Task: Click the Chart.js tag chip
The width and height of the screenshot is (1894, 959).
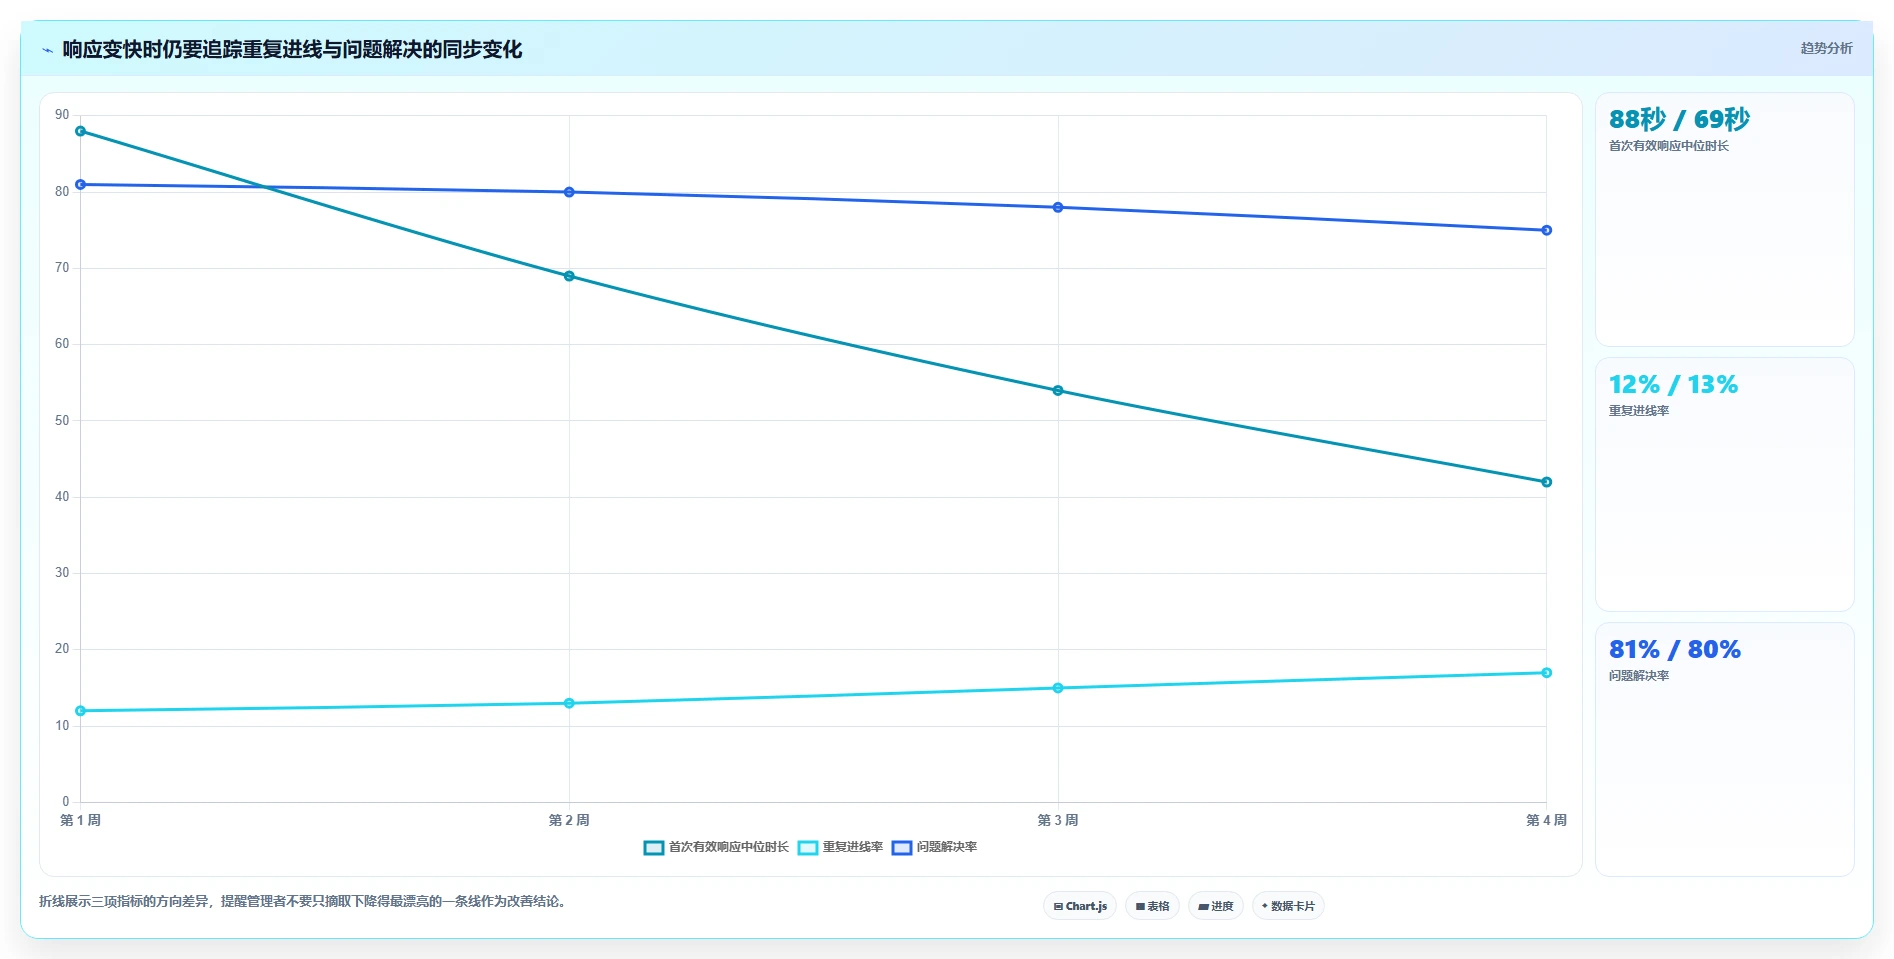Action: [x=1080, y=906]
